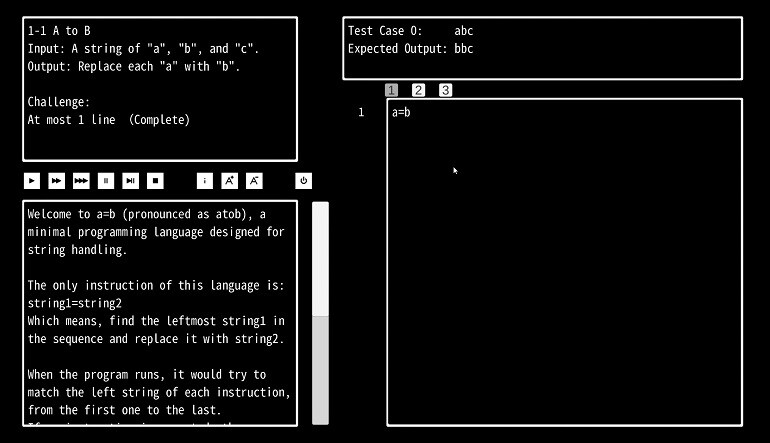
Task: Switch to code tab 3
Action: [x=445, y=90]
